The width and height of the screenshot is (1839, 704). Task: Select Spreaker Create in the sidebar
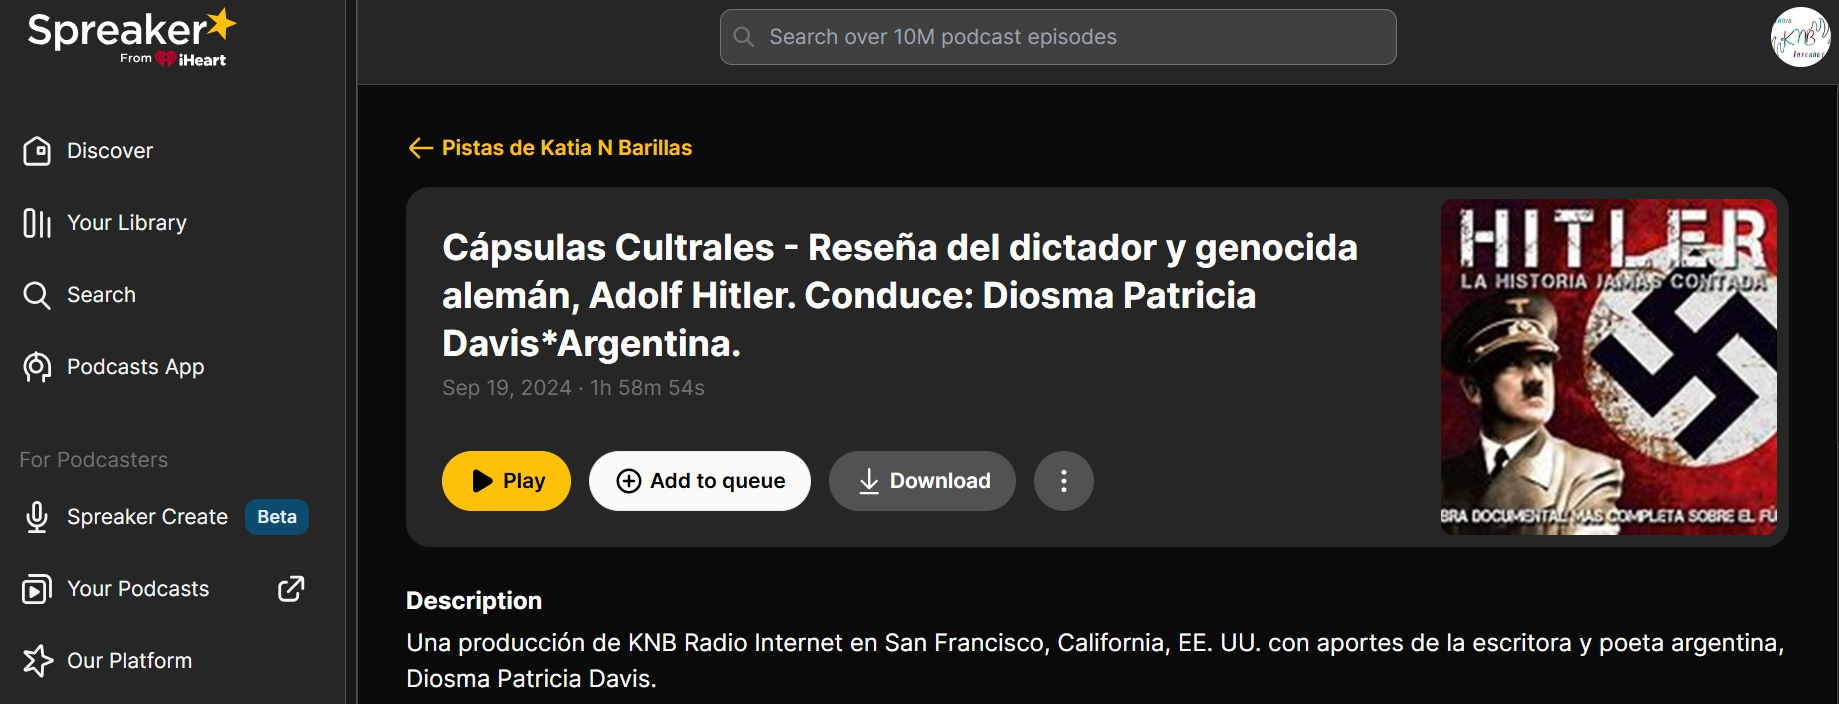[147, 517]
